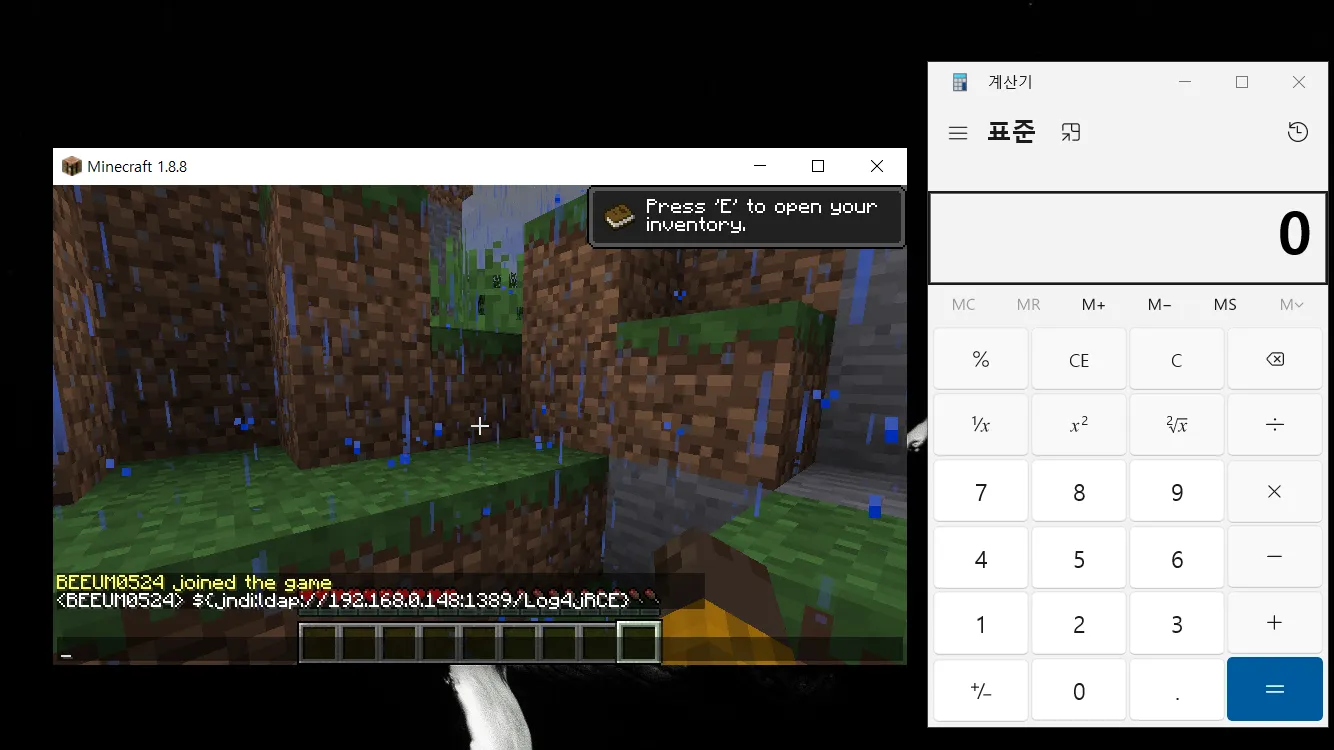Toggle Calculator keep-on-top mode icon

pos(1071,133)
